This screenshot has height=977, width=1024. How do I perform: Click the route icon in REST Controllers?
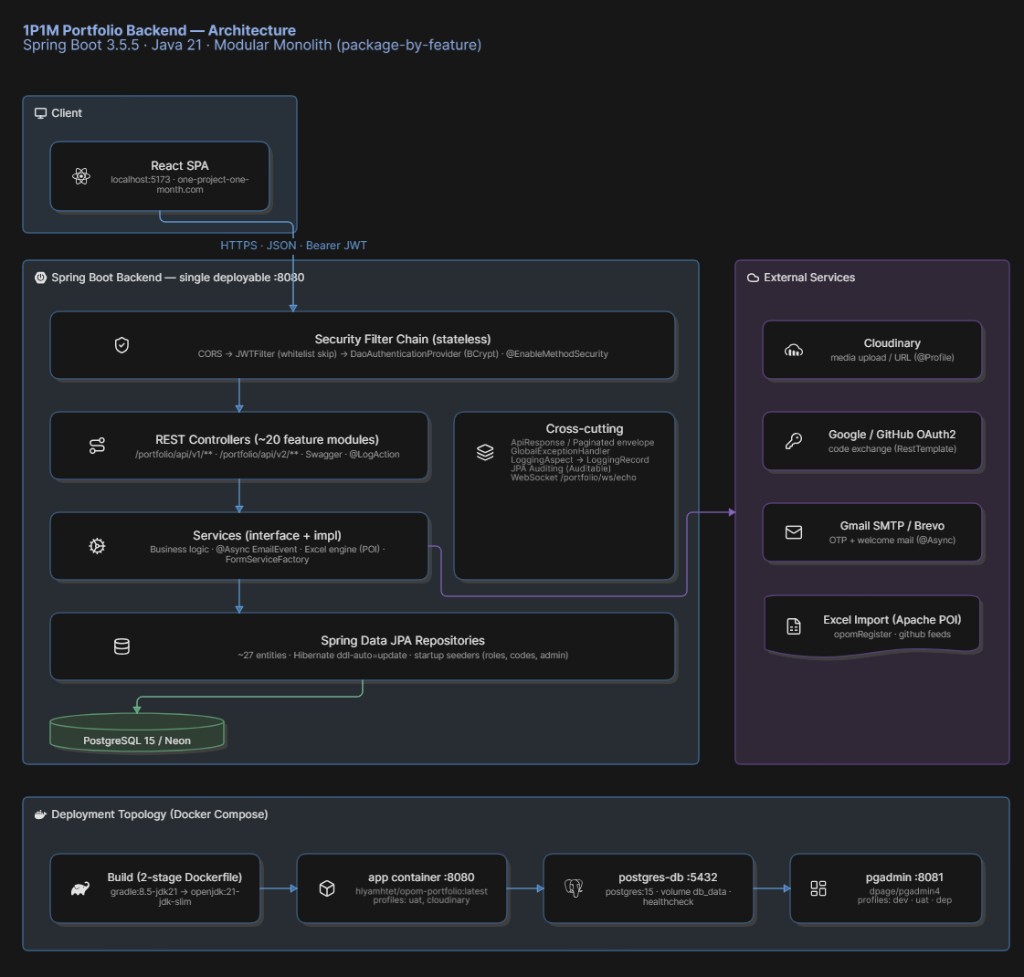[97, 445]
